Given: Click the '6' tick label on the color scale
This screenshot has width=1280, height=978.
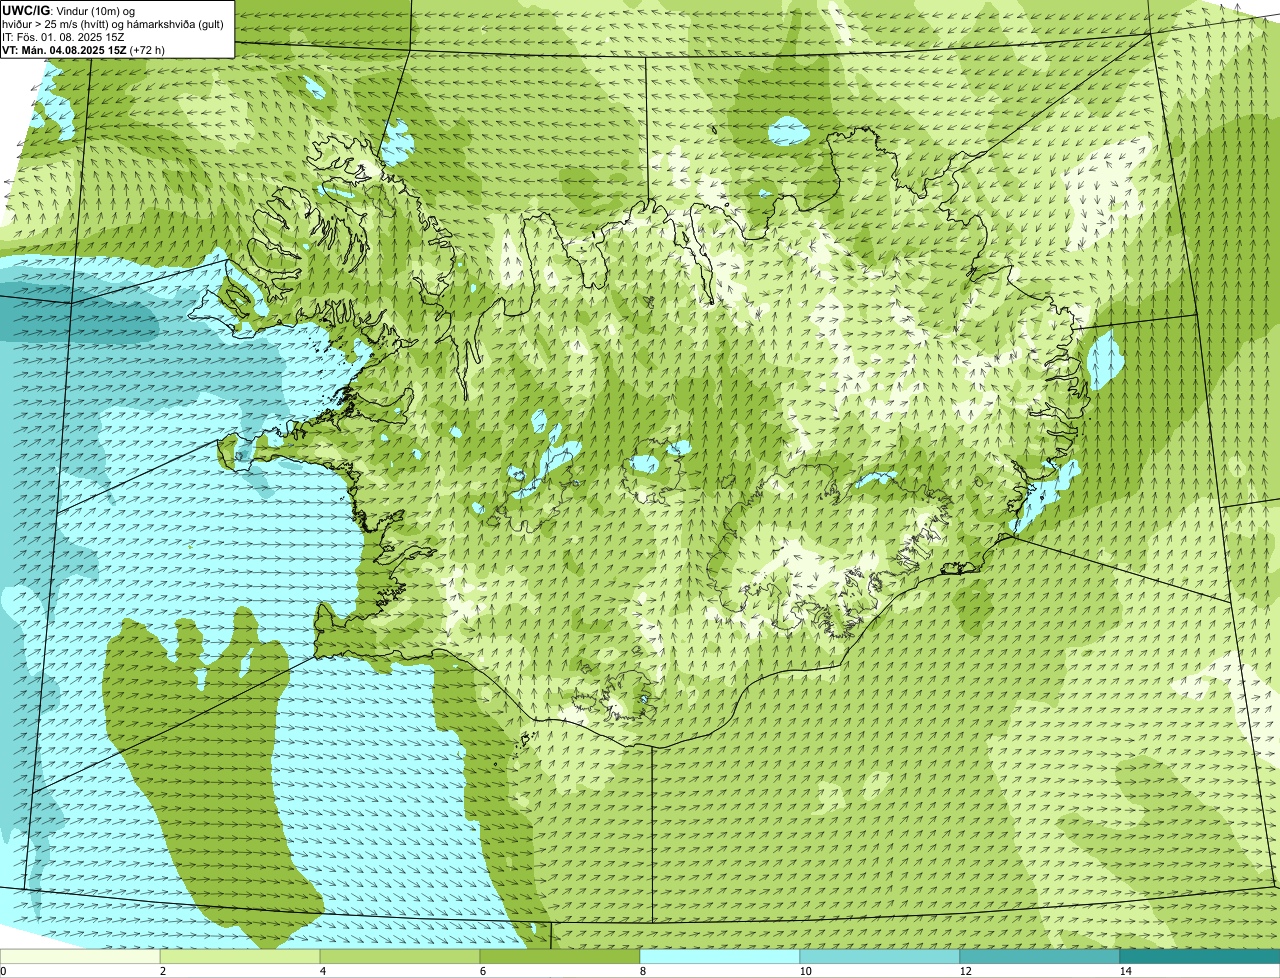Looking at the screenshot, I should pyautogui.click(x=483, y=971).
